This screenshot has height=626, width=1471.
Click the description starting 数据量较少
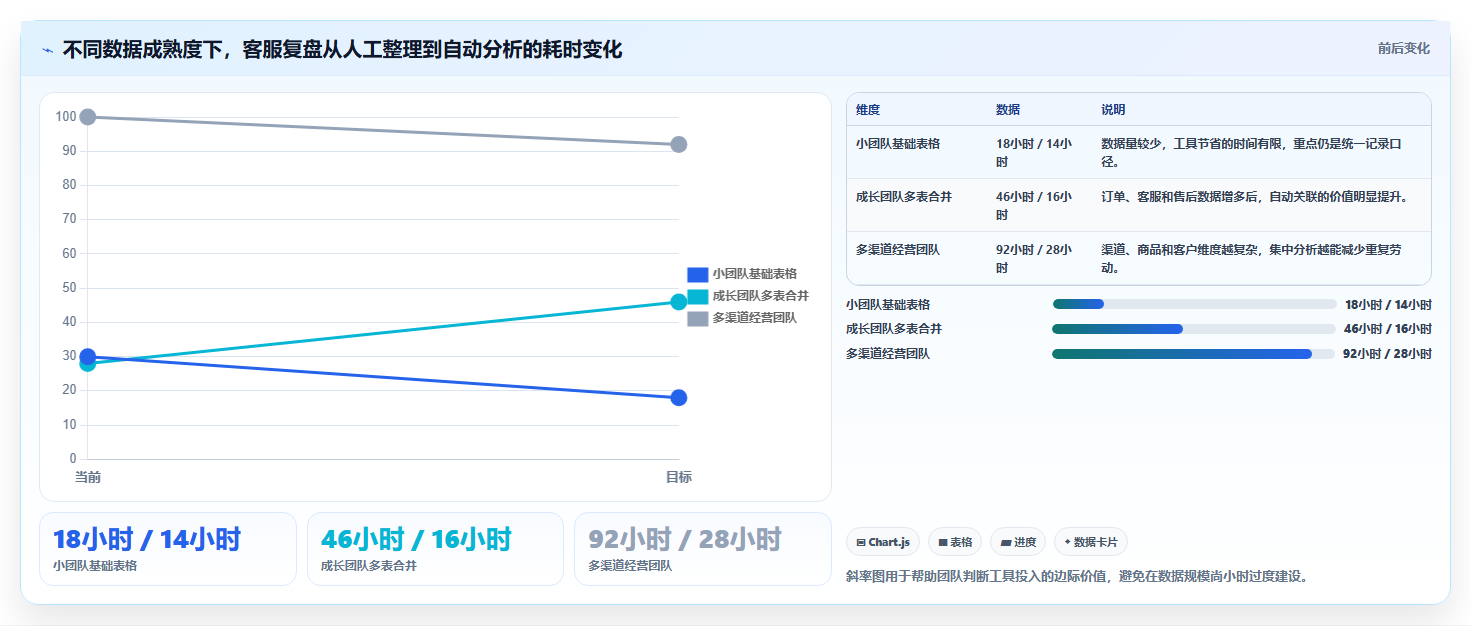[1251, 153]
